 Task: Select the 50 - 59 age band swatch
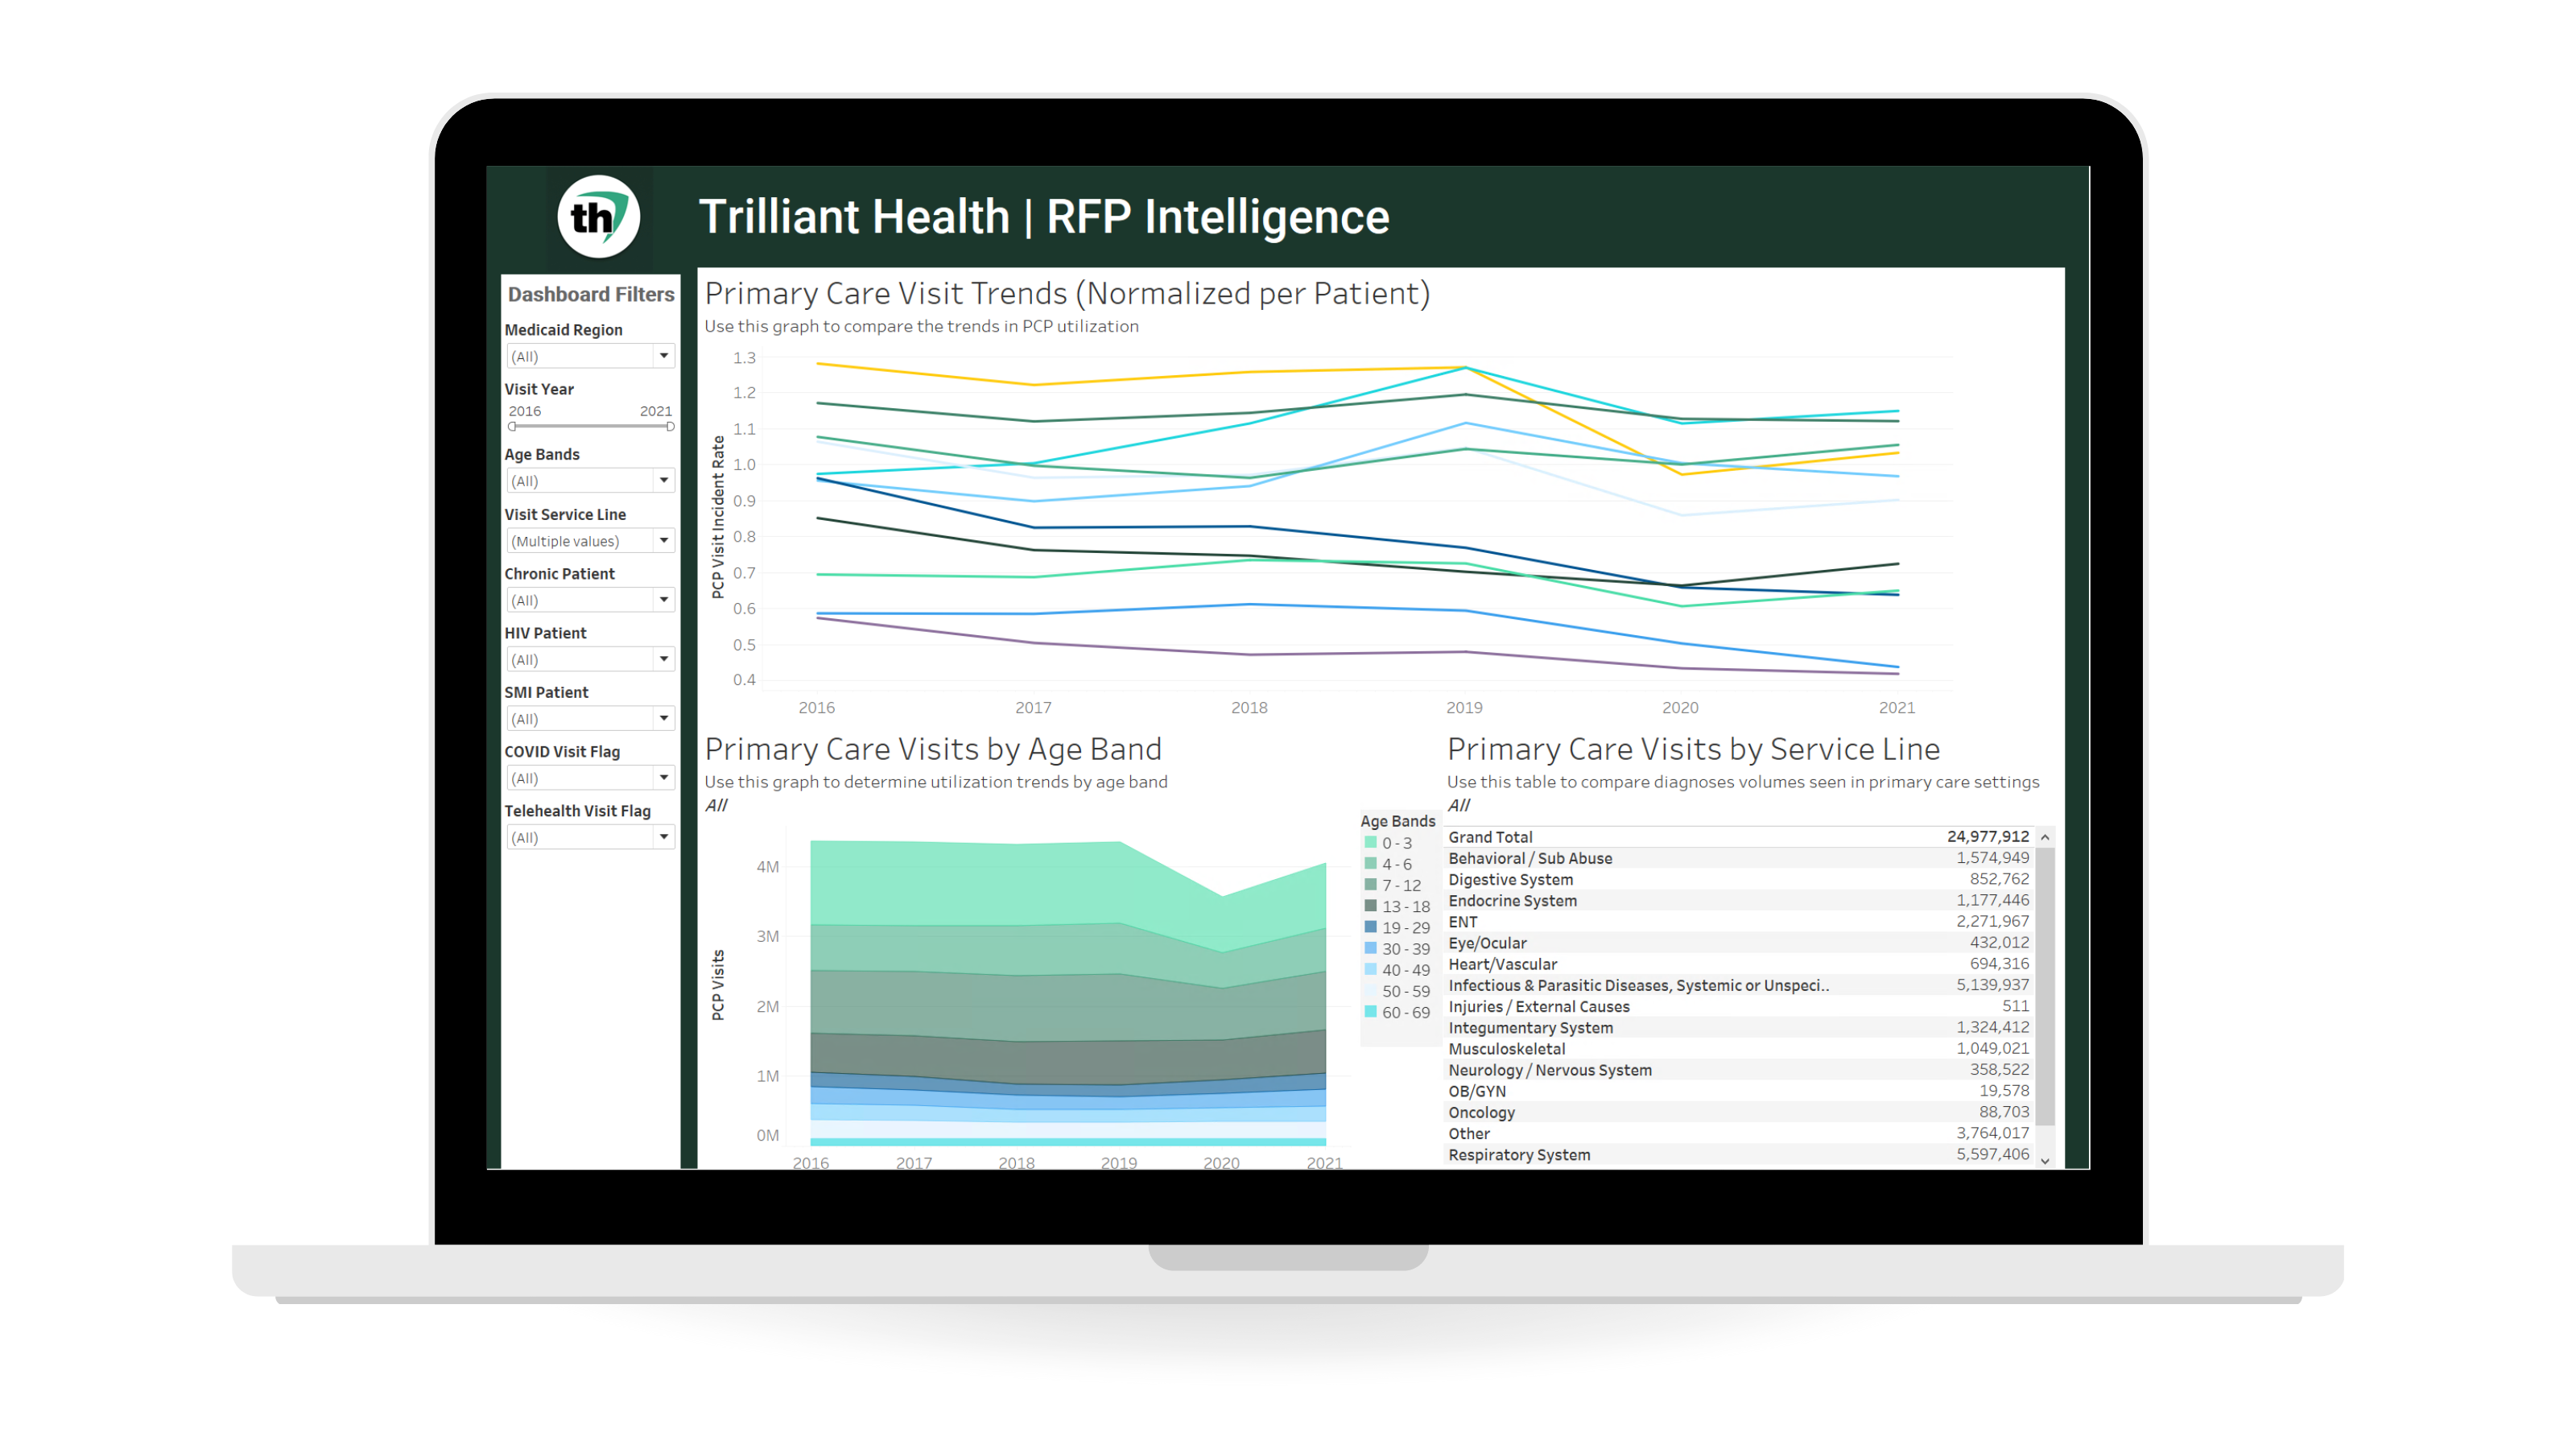point(1371,991)
